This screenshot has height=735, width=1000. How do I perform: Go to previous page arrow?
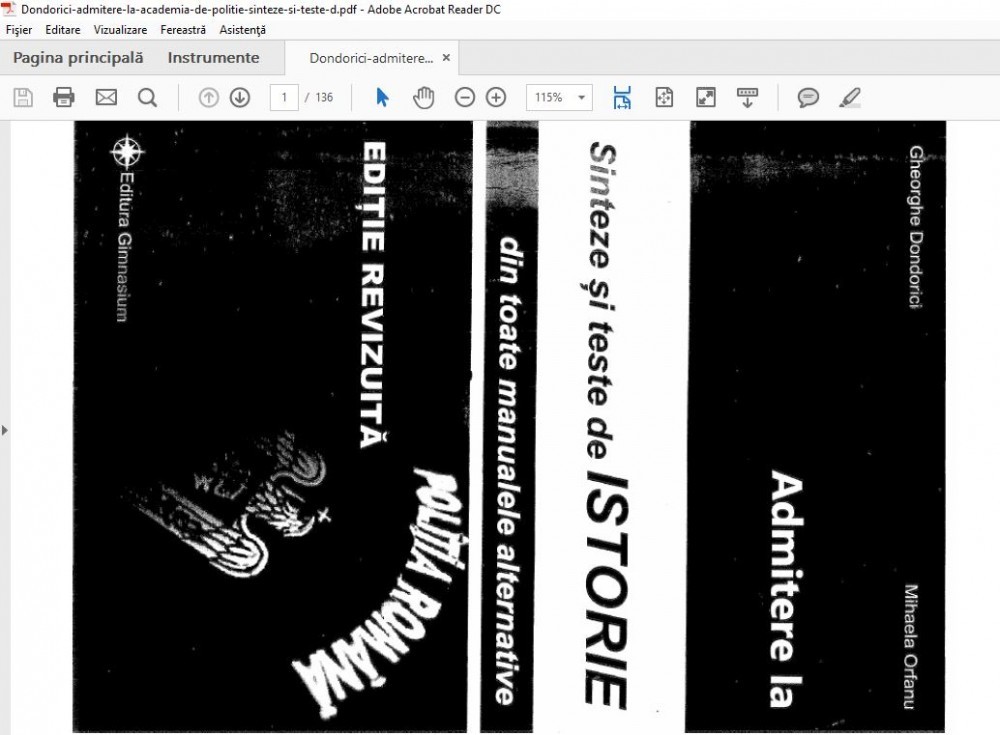click(209, 98)
